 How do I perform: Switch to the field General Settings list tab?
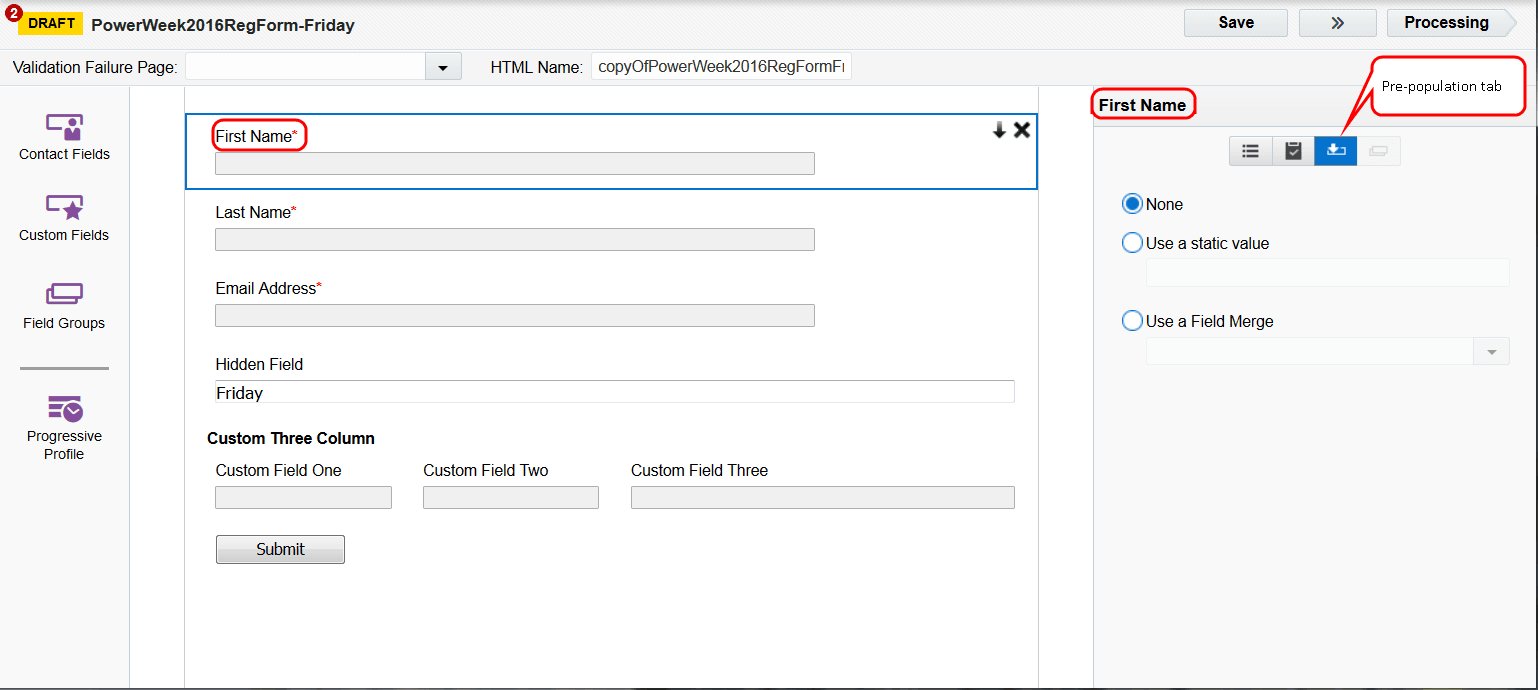(1250, 151)
